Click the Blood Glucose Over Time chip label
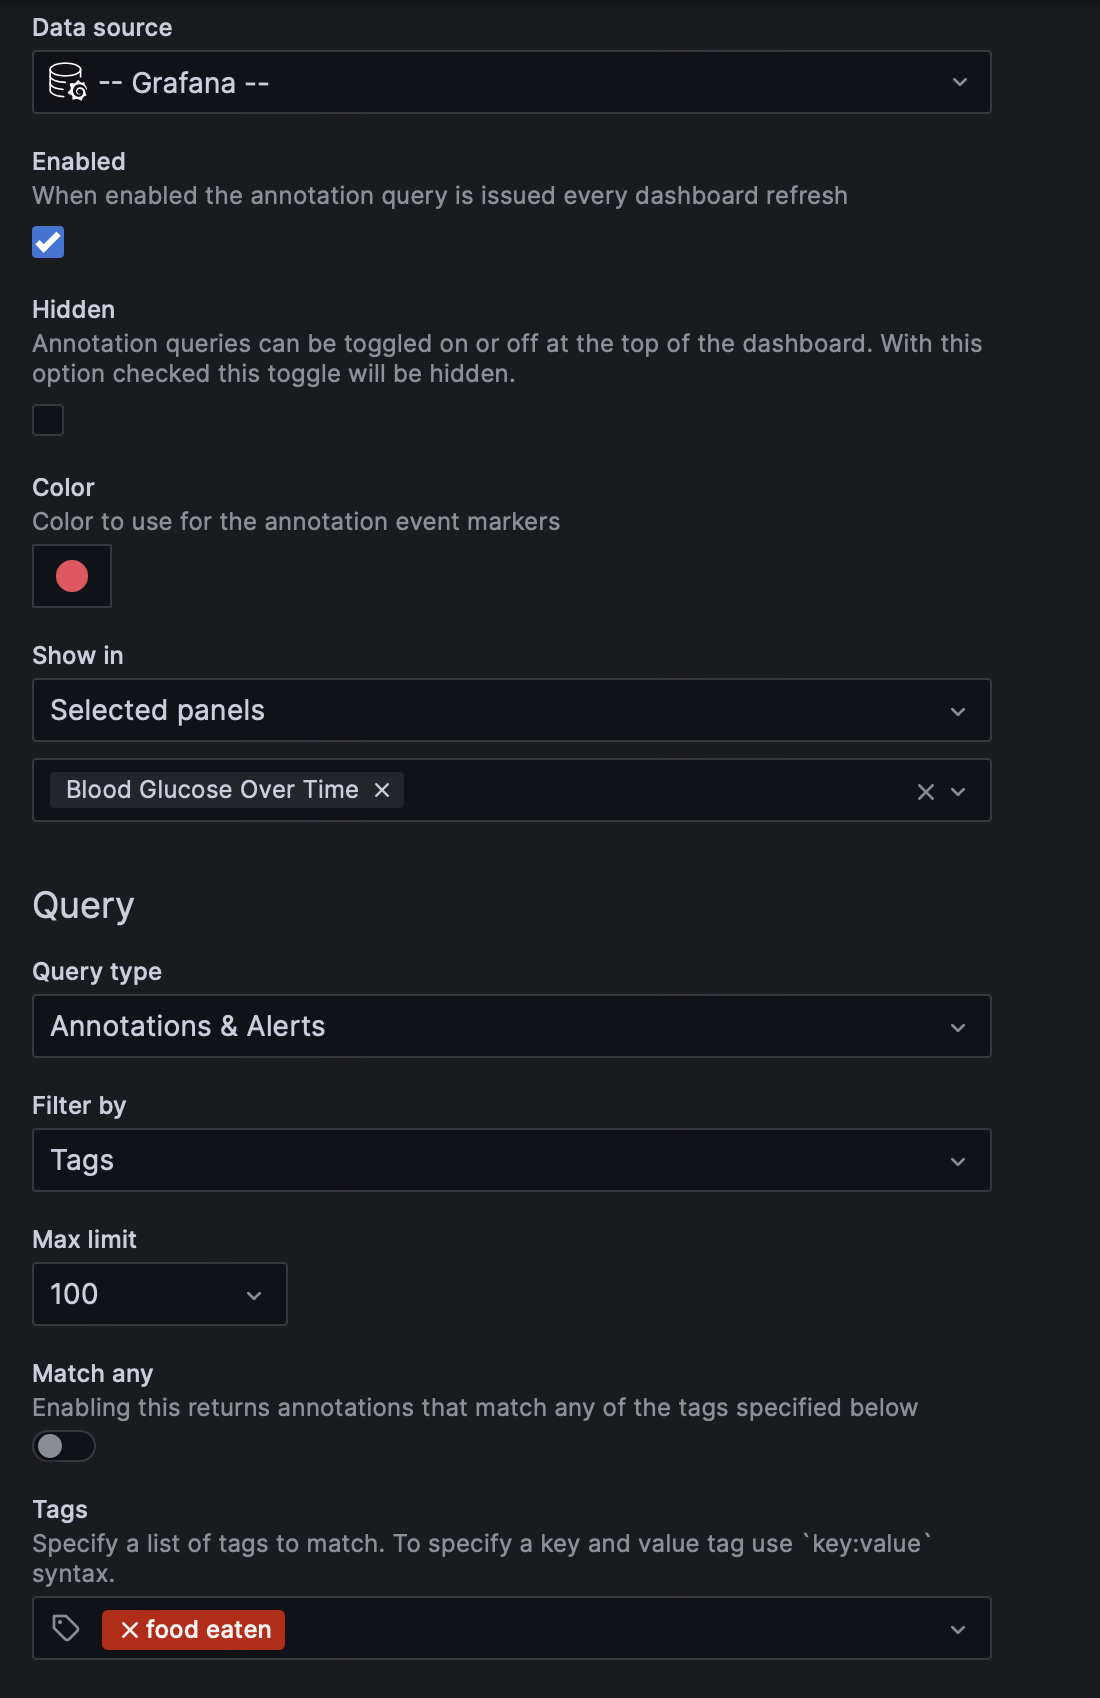Screen dimensions: 1100x1698 (212, 790)
